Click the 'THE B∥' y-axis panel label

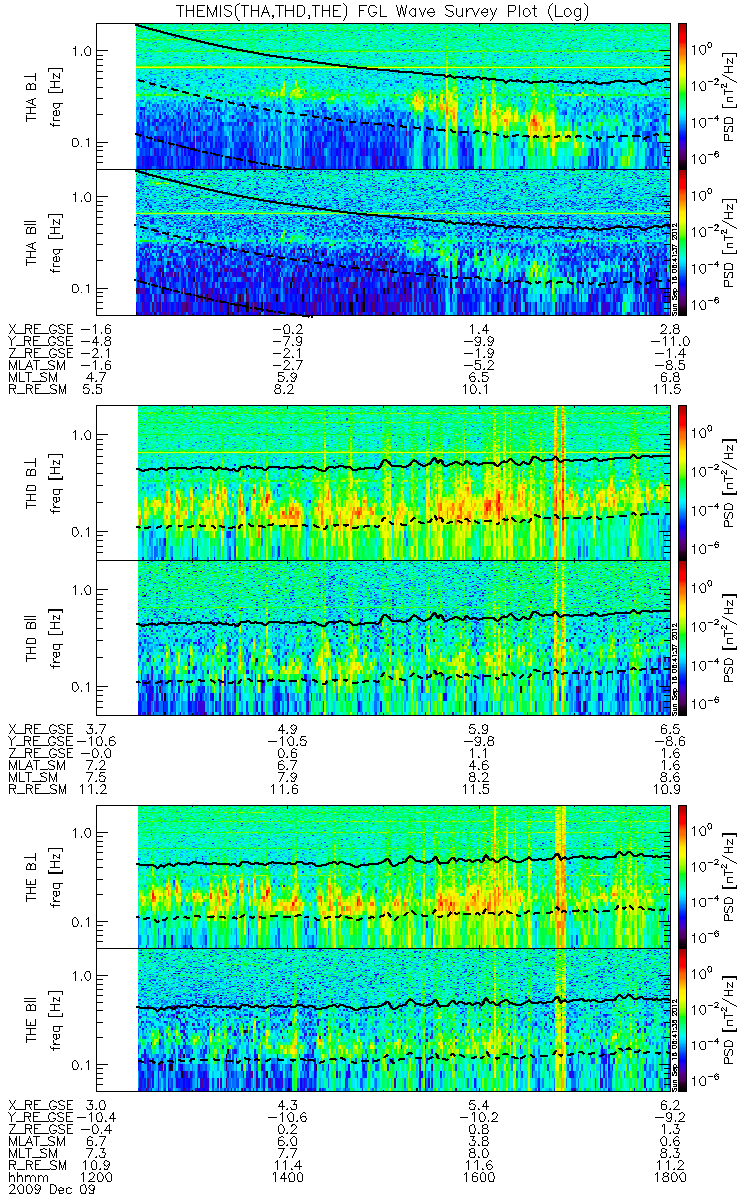tap(33, 1019)
